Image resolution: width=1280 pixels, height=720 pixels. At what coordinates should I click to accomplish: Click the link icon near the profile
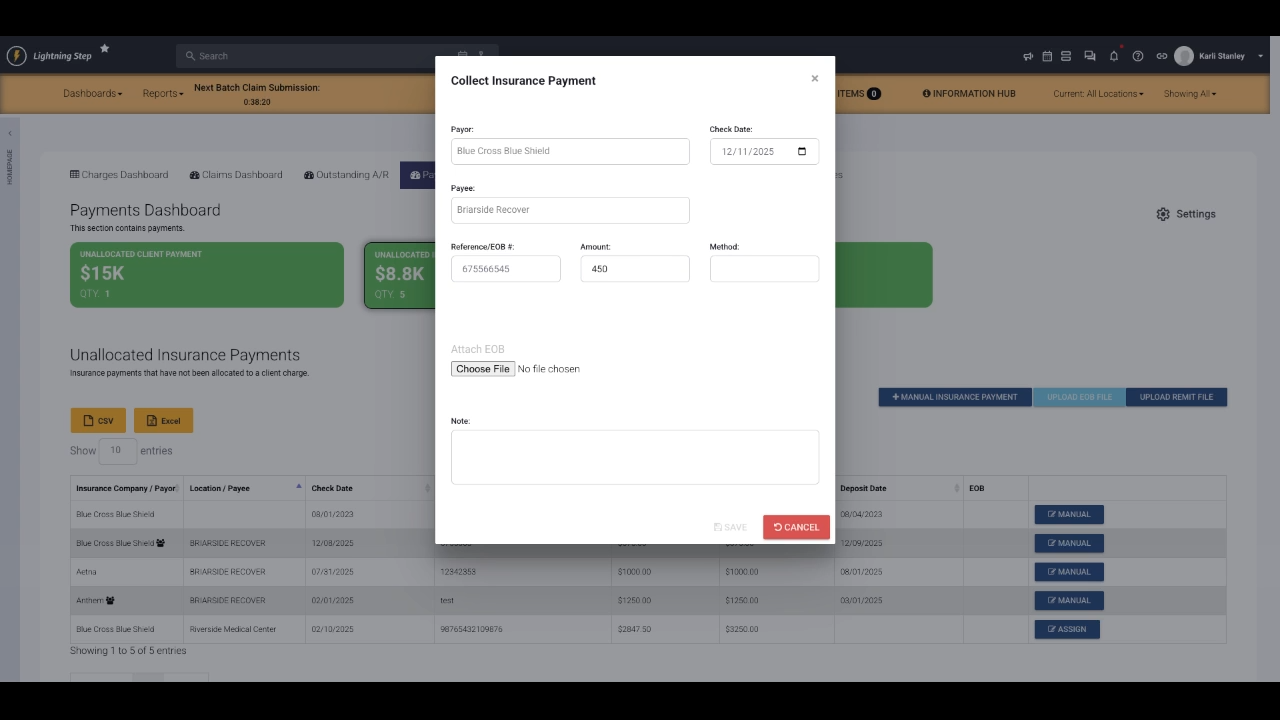coord(1160,56)
